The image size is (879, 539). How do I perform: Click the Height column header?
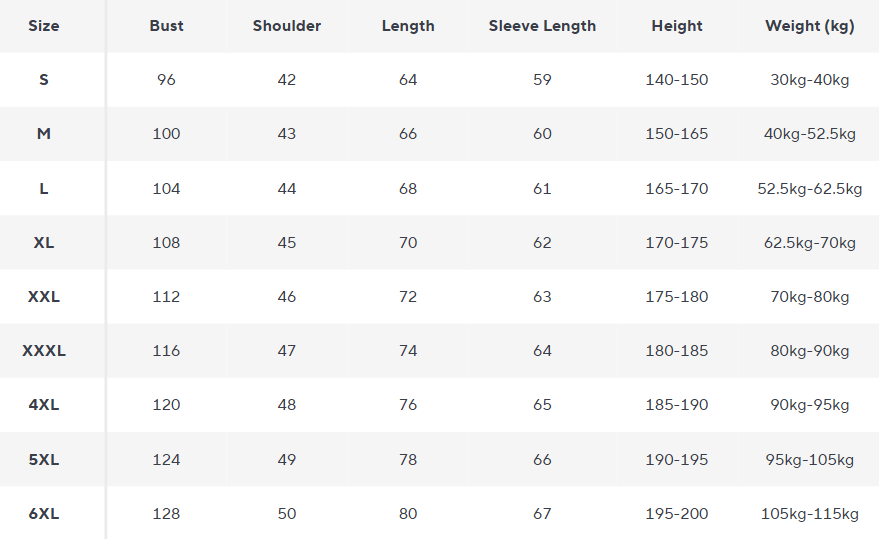tap(677, 26)
